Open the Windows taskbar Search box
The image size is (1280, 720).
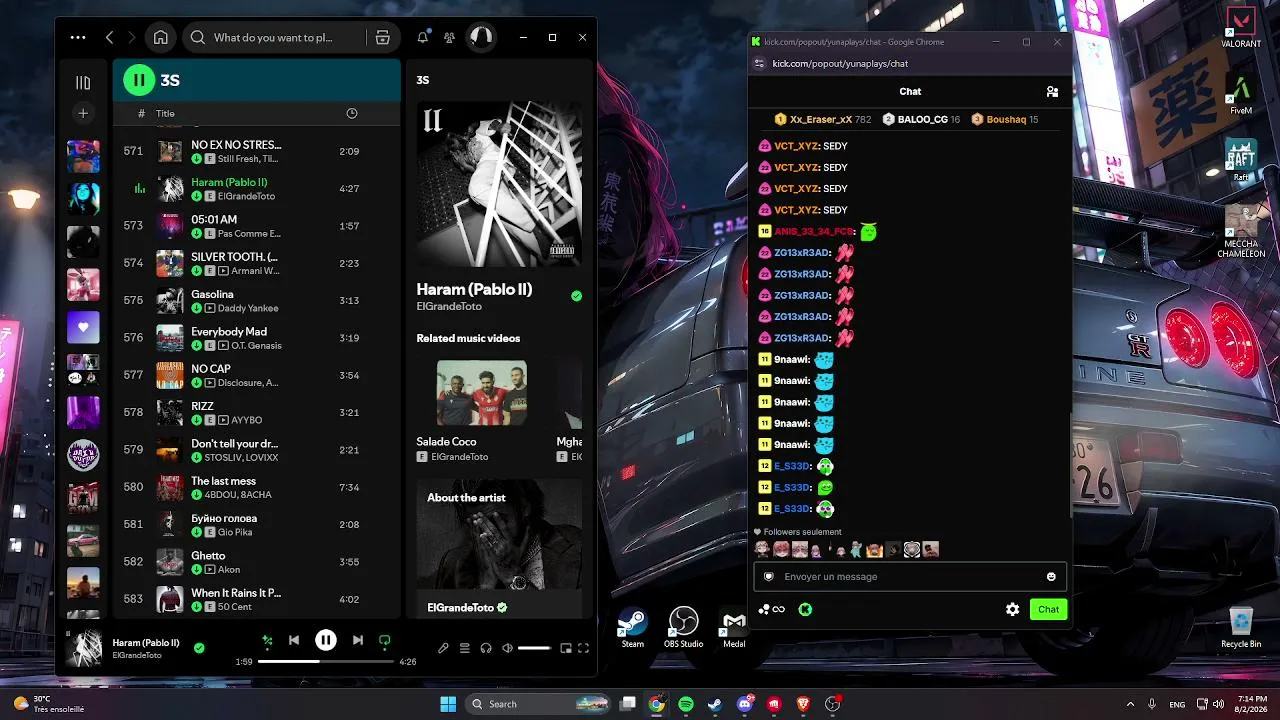[539, 704]
